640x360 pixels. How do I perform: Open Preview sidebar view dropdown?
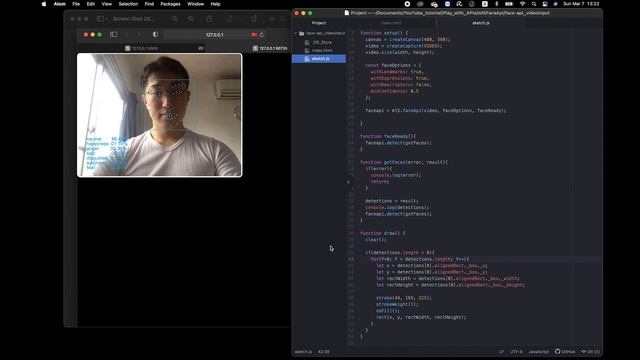102,19
